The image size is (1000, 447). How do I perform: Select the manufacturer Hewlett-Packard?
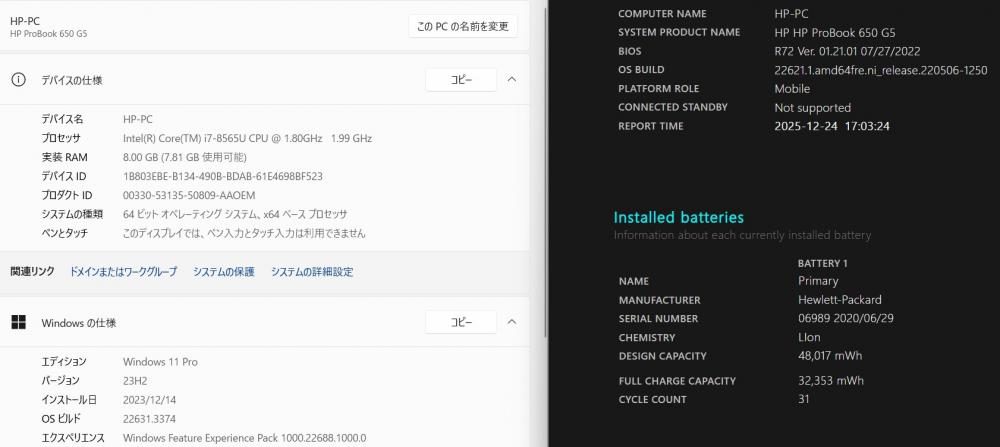pyautogui.click(x=839, y=300)
